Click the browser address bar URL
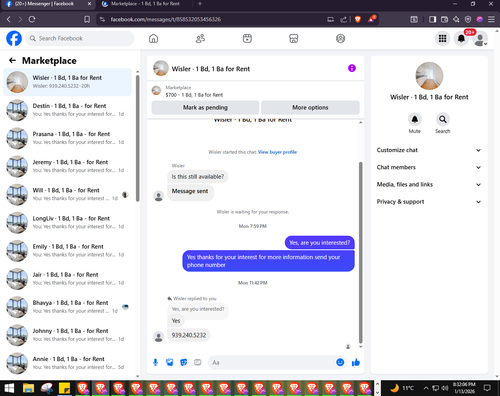Viewport: 500px width, 396px height. [x=166, y=19]
